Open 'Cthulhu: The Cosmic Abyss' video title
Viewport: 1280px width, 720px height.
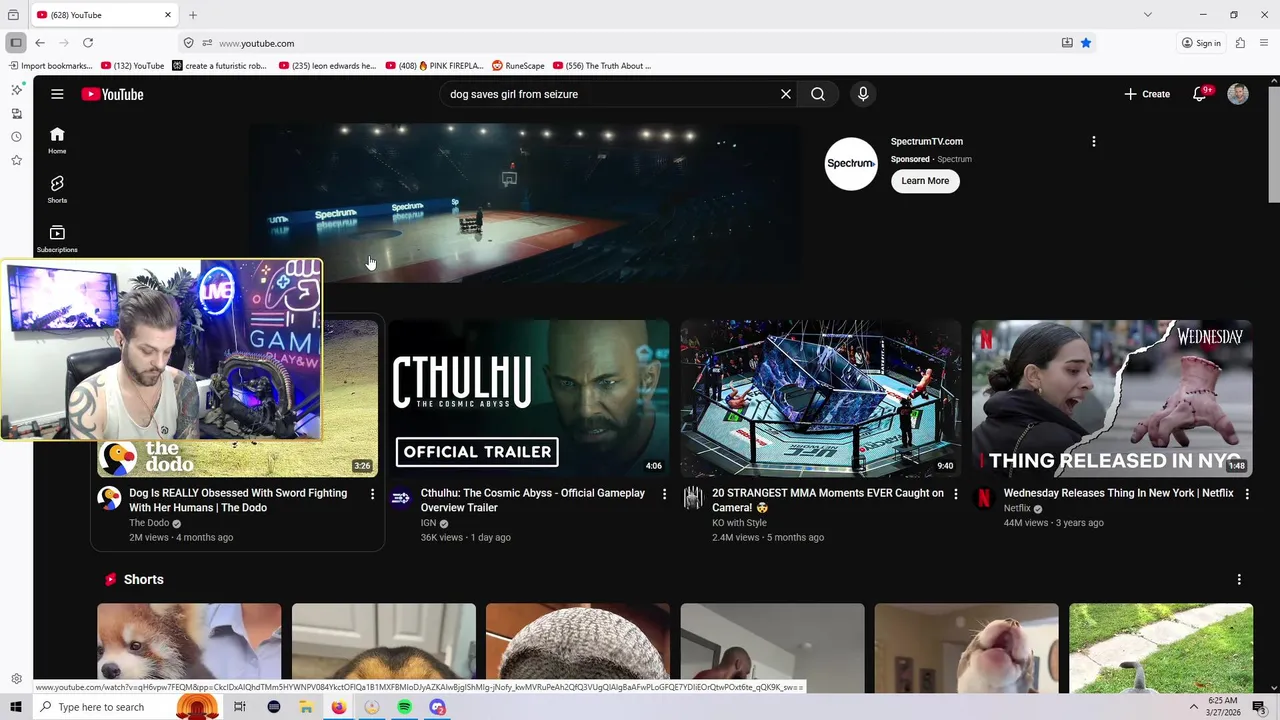533,500
